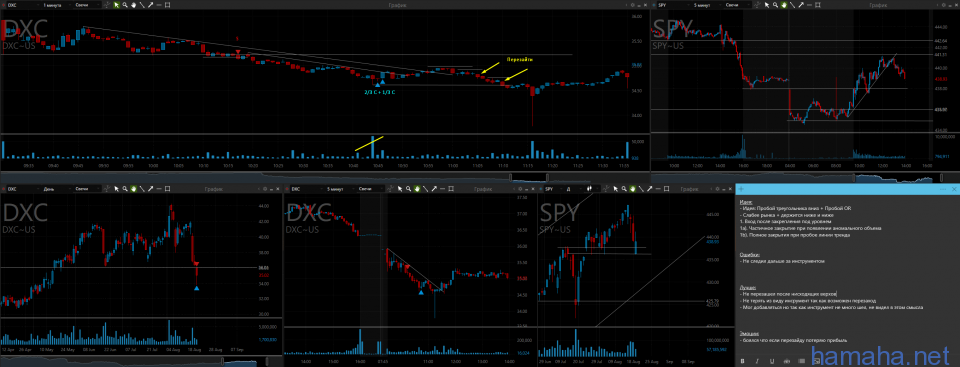Select the hand pan tool in top DXC chart
960x367 pixels.
pyautogui.click(x=133, y=5)
